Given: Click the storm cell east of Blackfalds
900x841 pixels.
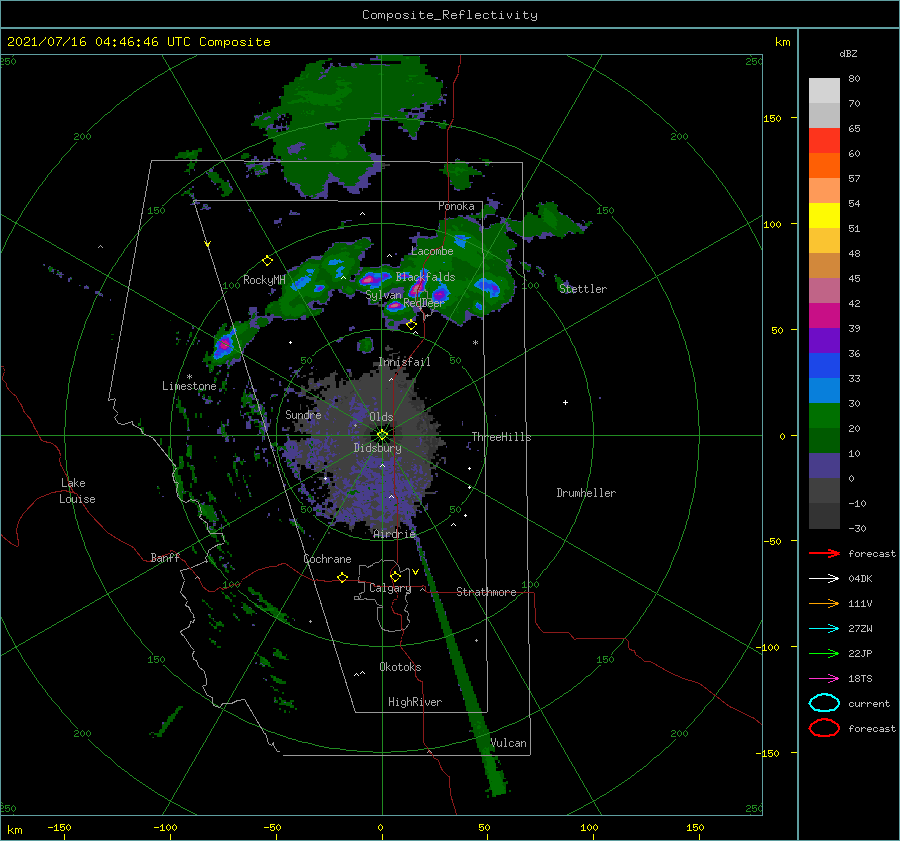Looking at the screenshot, I should 487,285.
